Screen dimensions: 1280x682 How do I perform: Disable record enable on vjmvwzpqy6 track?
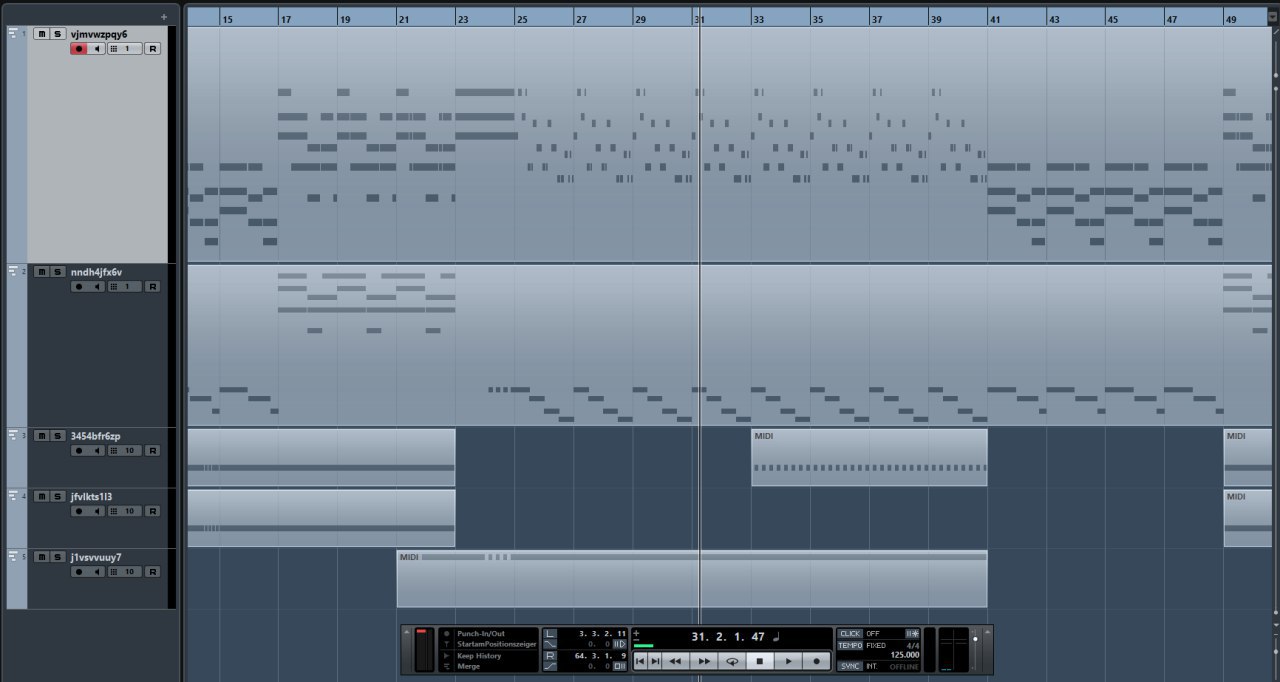78,49
